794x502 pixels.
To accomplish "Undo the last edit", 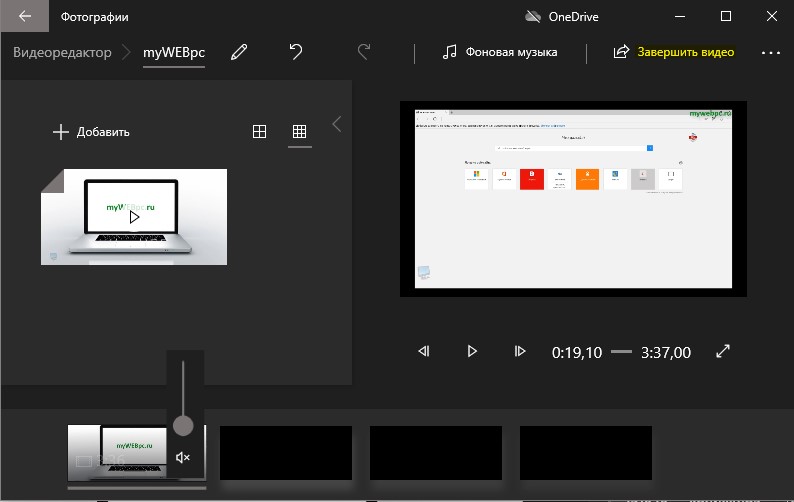I will pyautogui.click(x=296, y=52).
